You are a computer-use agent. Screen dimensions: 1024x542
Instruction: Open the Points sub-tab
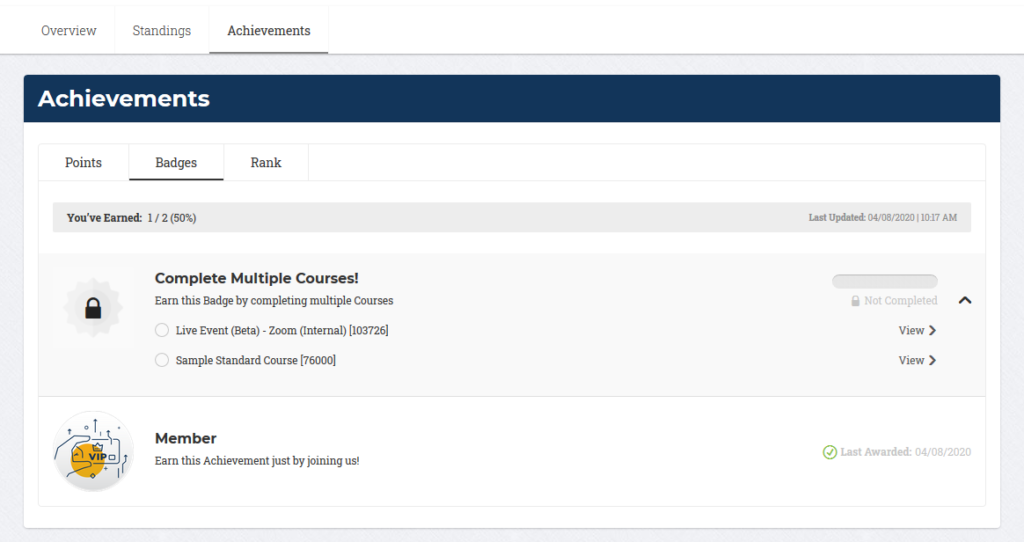click(x=84, y=163)
